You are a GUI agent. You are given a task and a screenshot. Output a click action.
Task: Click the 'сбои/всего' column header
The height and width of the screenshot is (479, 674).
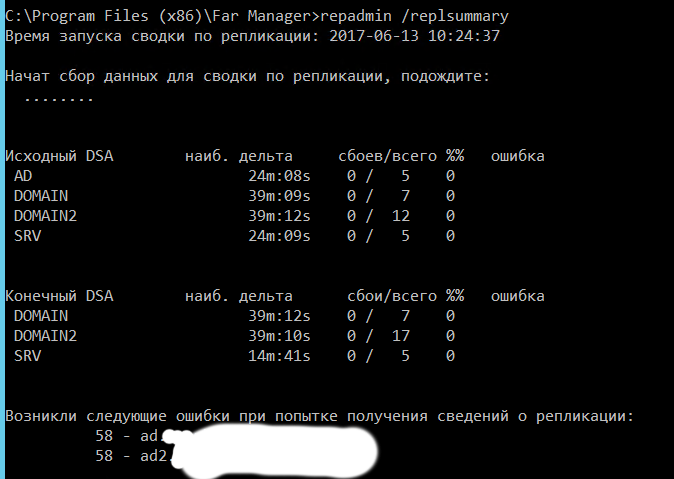(x=392, y=296)
